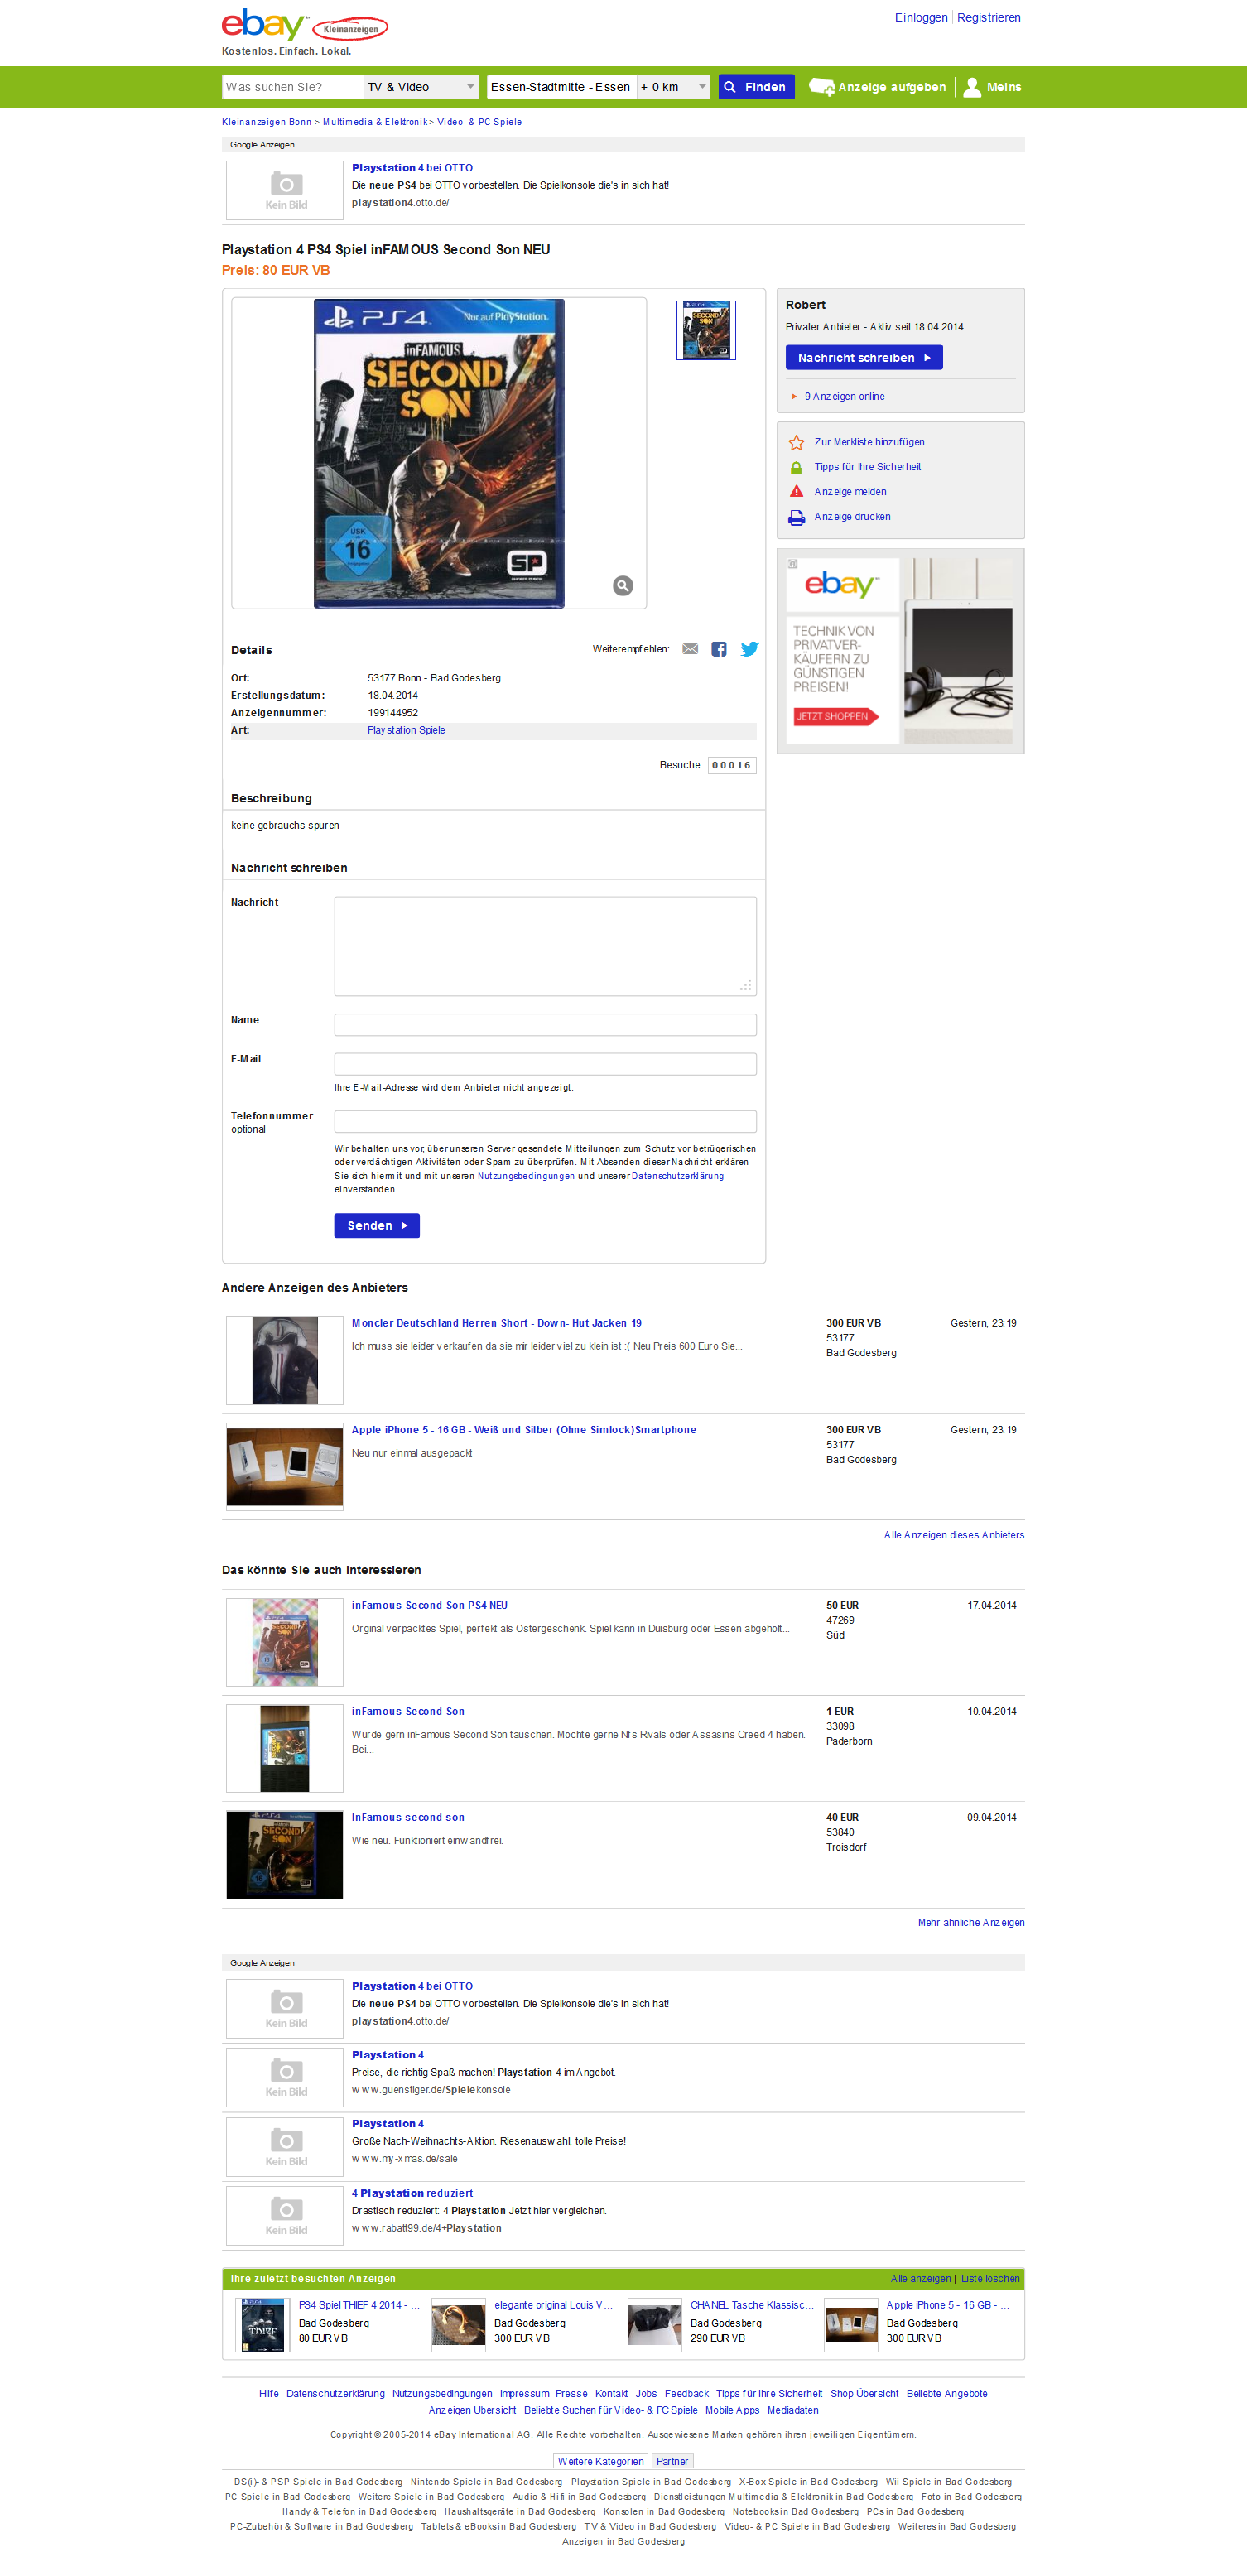Image resolution: width=1247 pixels, height=2576 pixels.
Task: Click the magnifier zoom icon on product image
Action: (623, 586)
